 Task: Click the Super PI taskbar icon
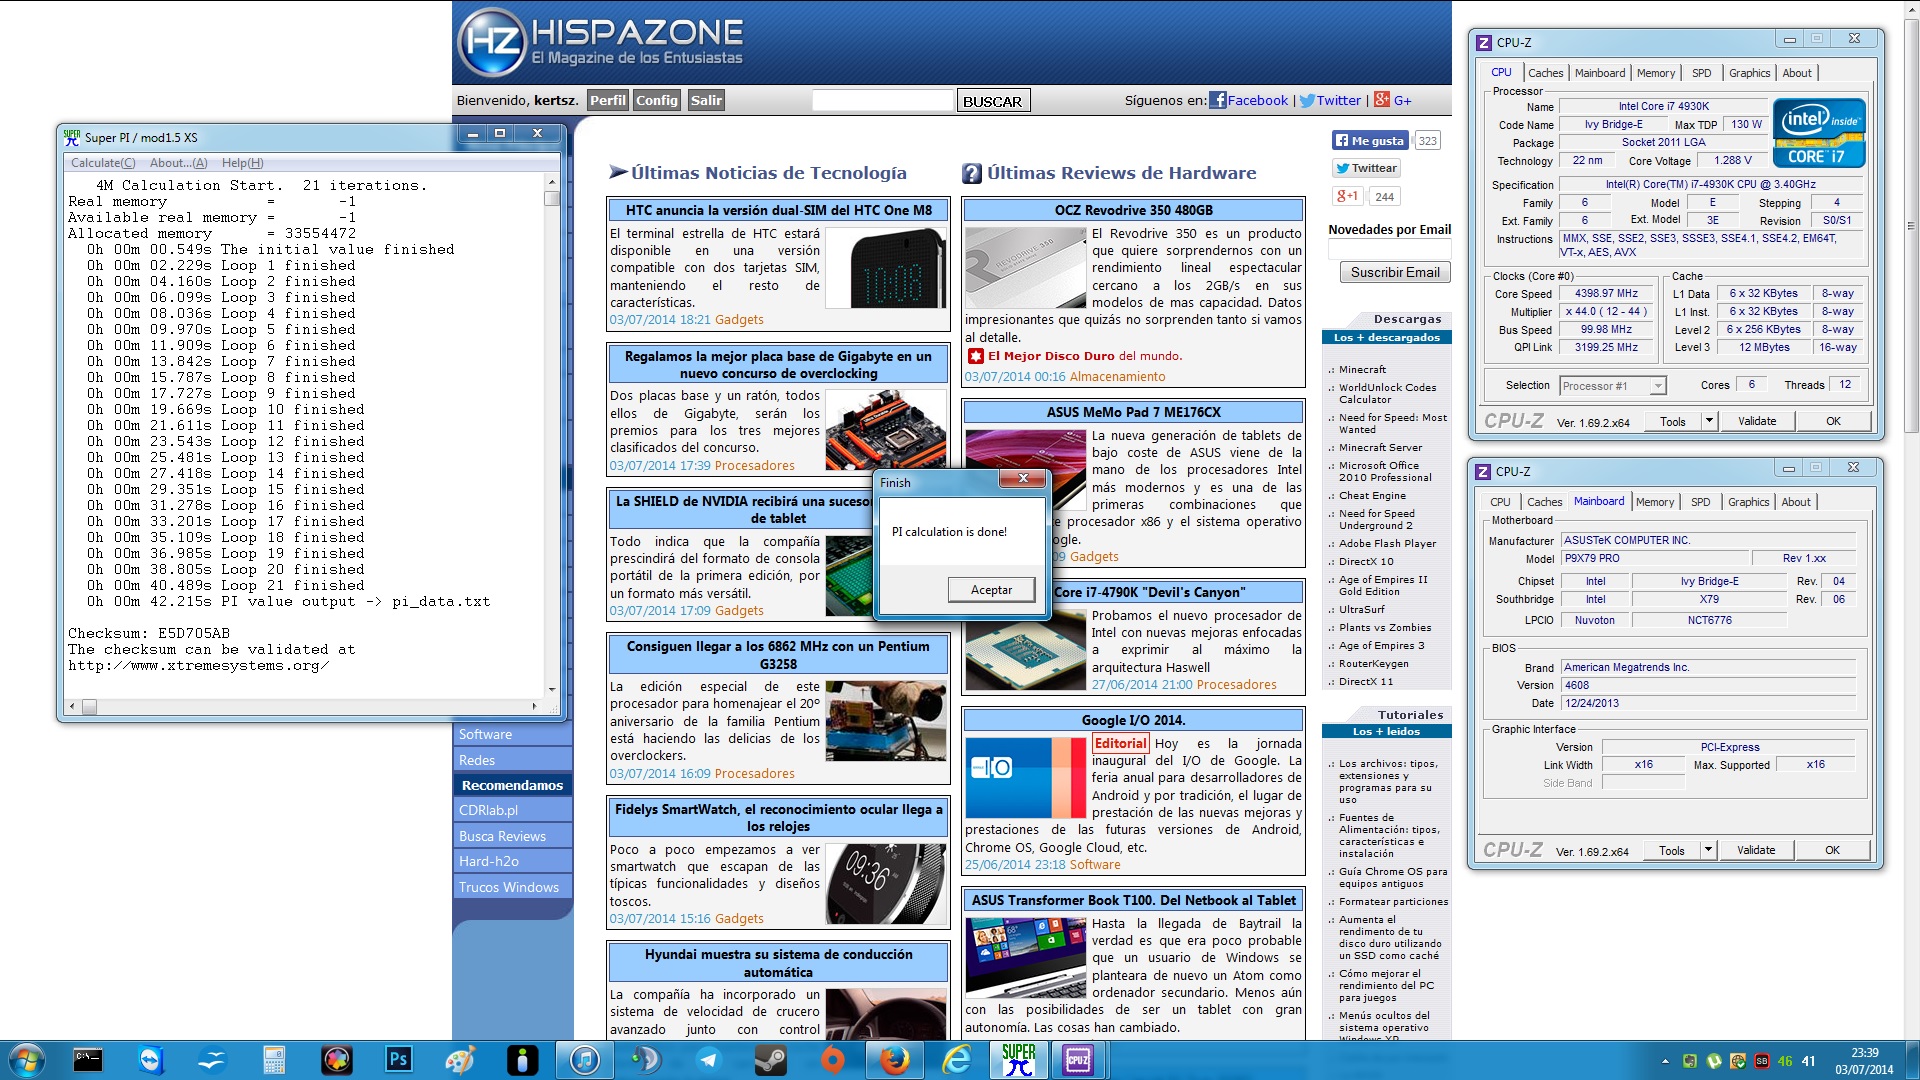point(1018,1059)
